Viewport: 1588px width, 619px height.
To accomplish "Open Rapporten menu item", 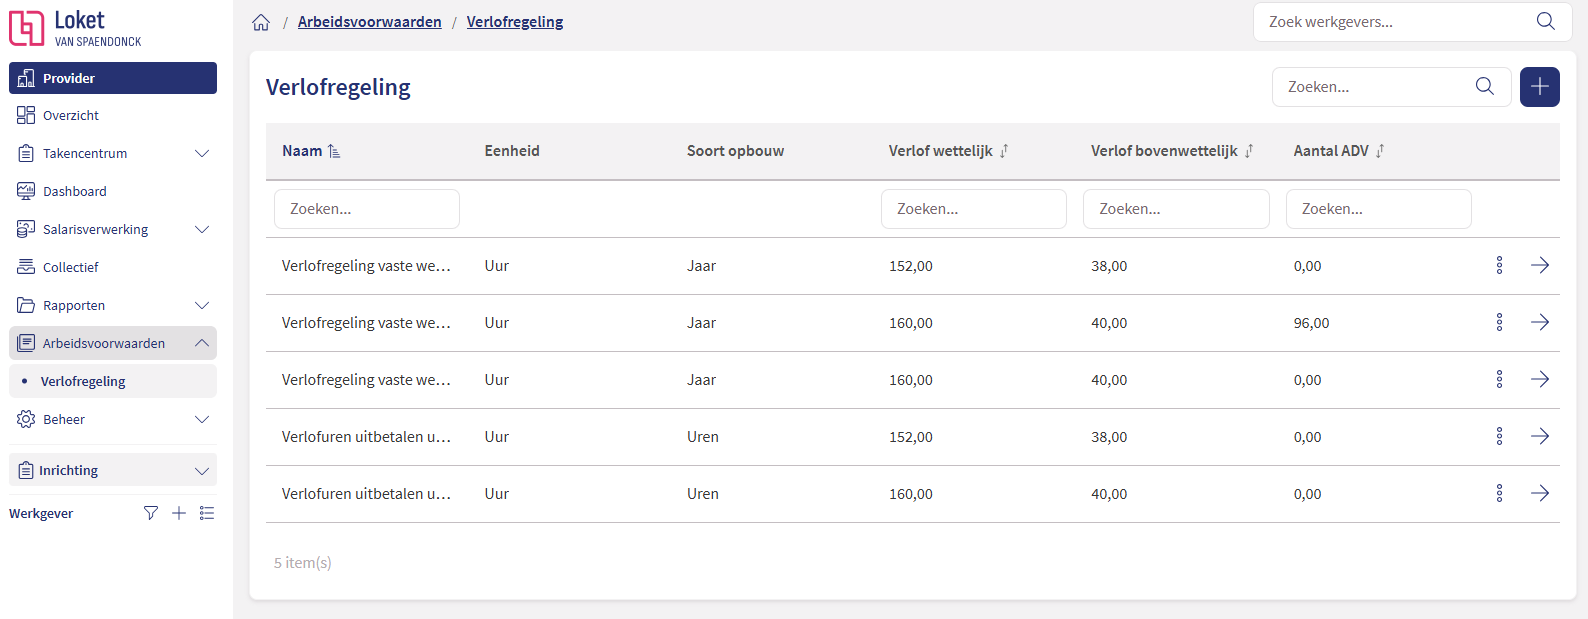I will point(113,305).
